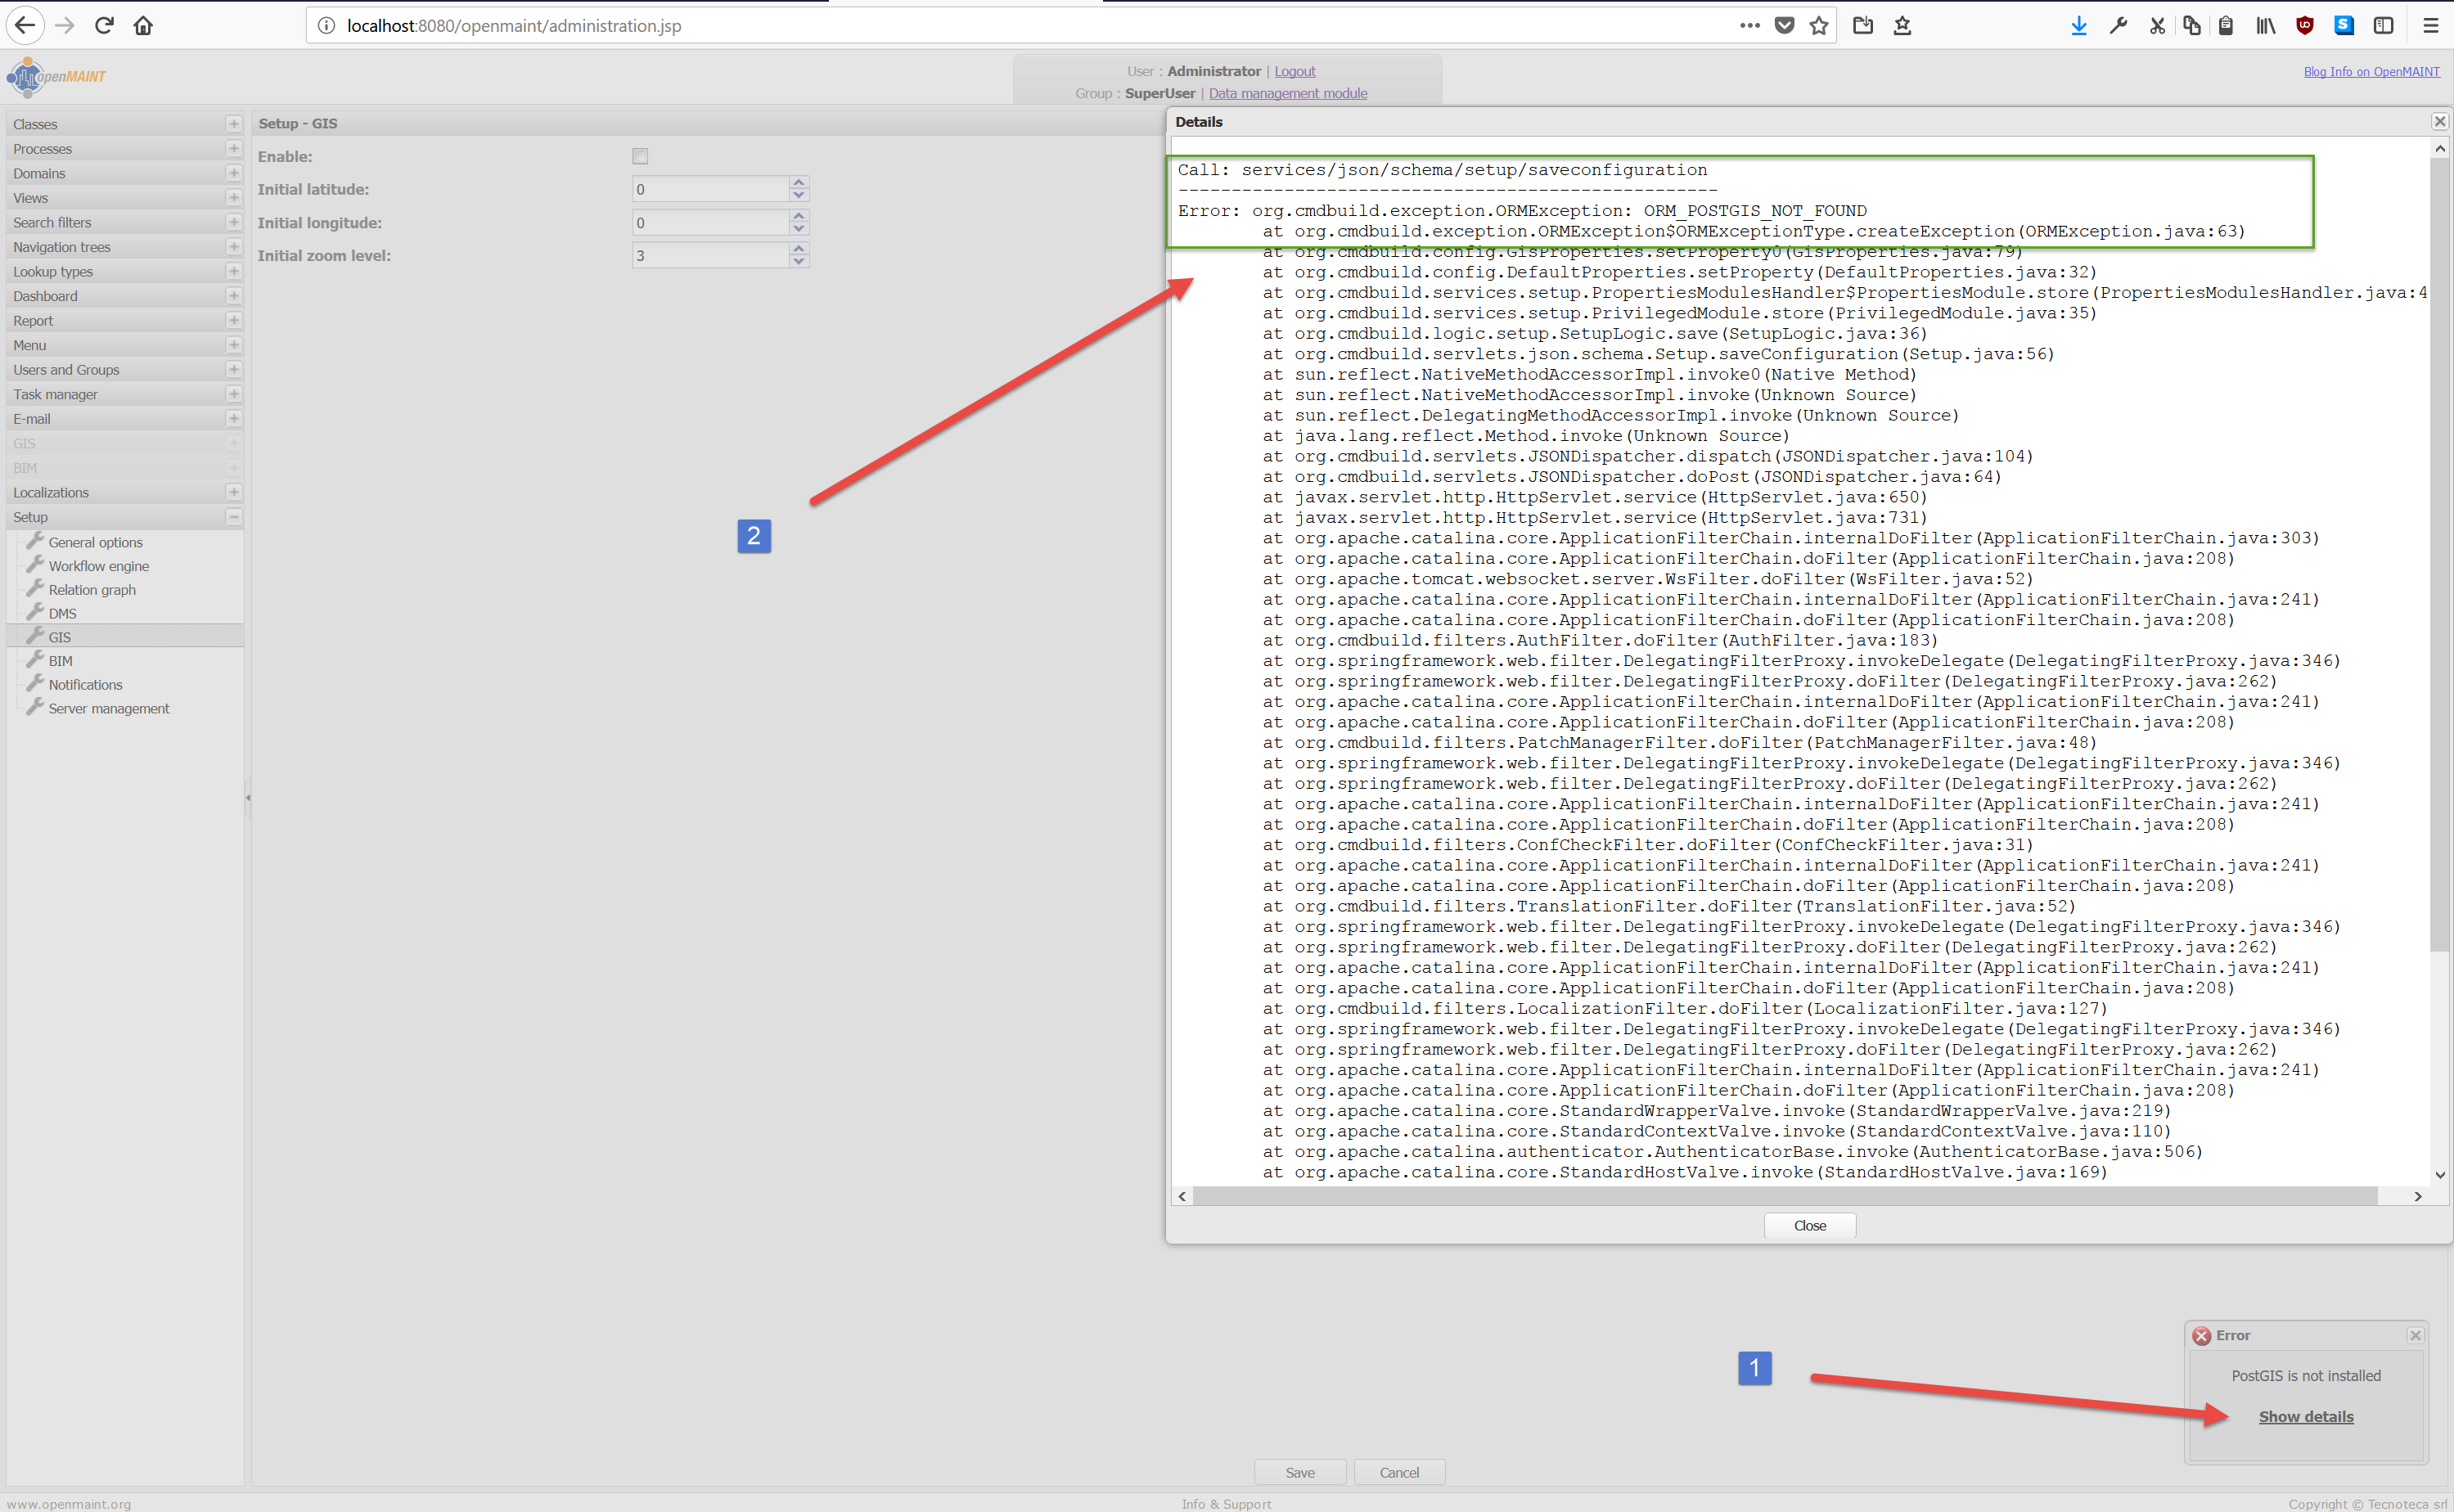Open the DMS setup page
This screenshot has width=2454, height=1512.
[x=62, y=614]
